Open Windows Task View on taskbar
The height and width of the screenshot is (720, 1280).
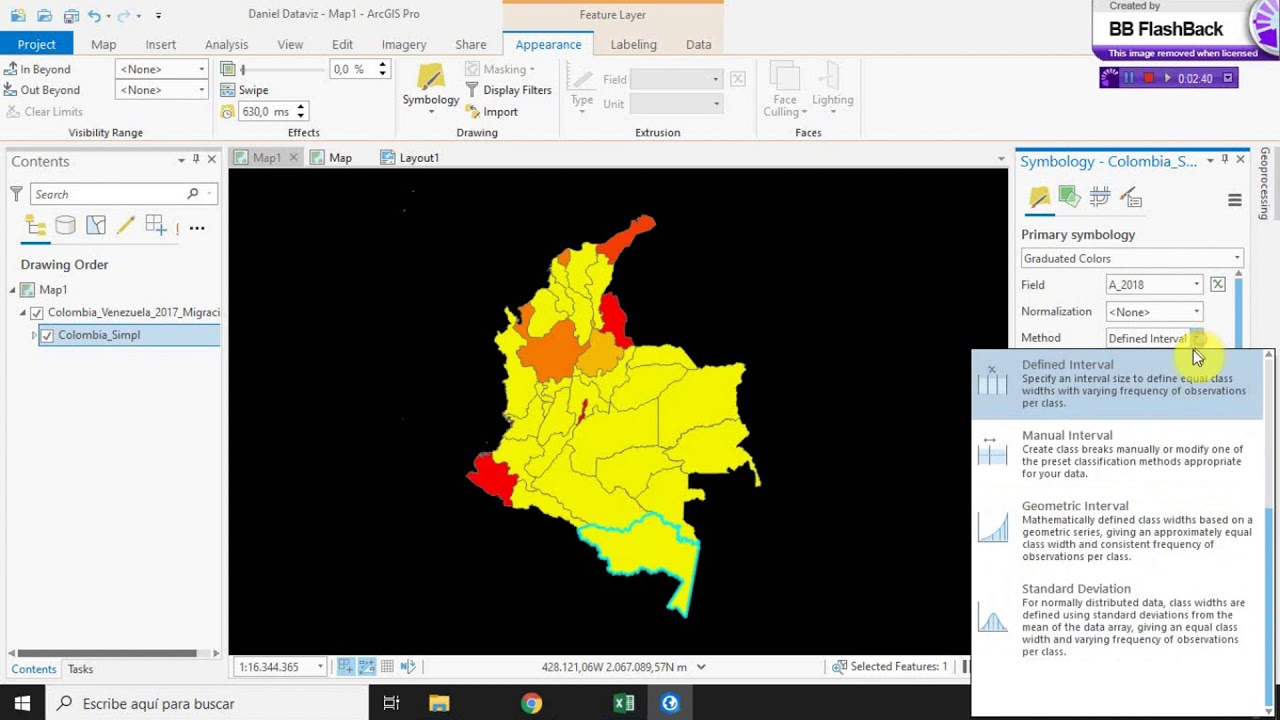(391, 703)
